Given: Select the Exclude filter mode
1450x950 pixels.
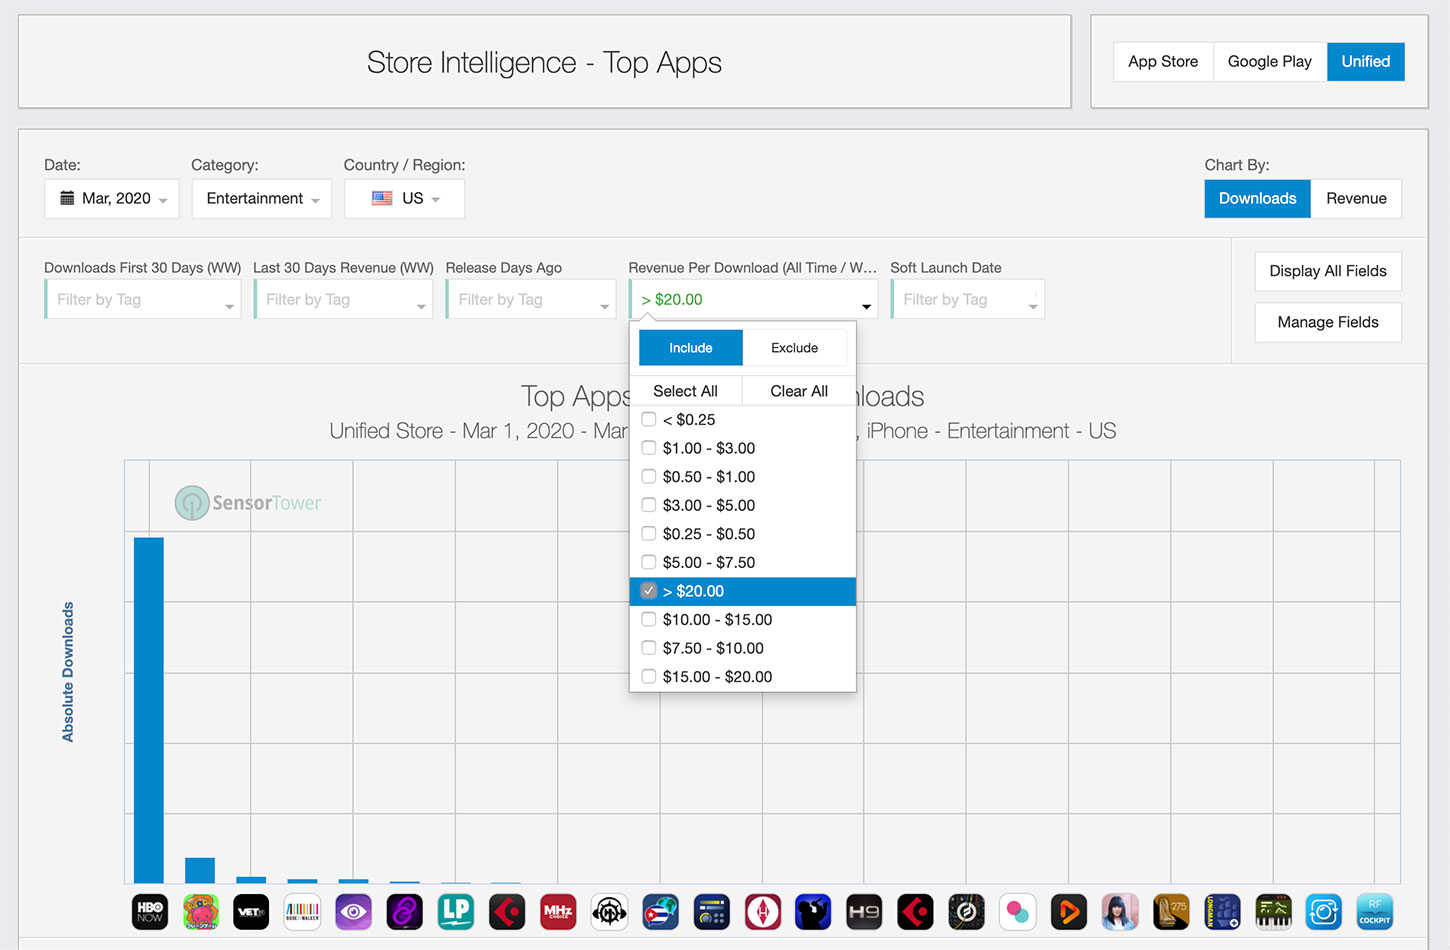Looking at the screenshot, I should pyautogui.click(x=795, y=348).
